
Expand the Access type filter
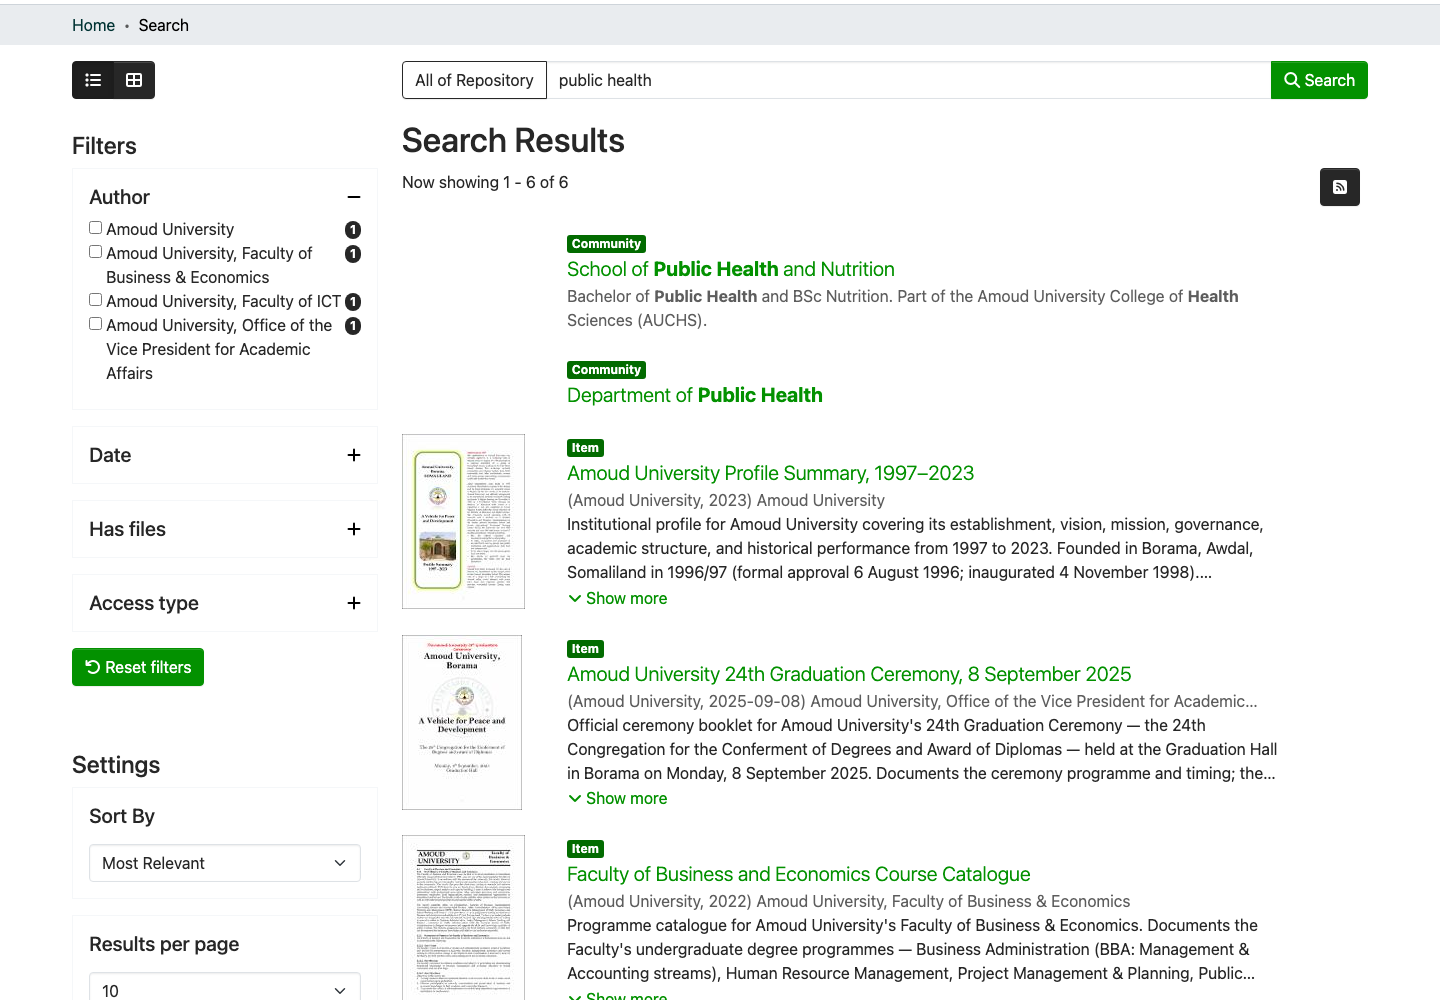point(354,603)
